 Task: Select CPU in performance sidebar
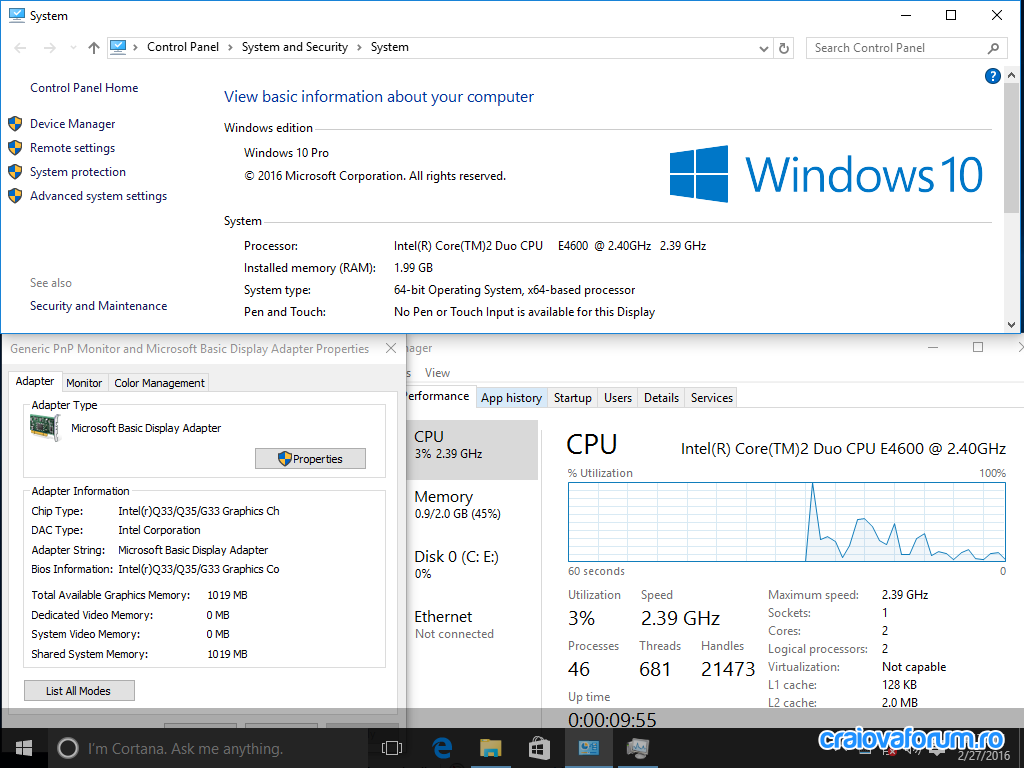pyautogui.click(x=473, y=449)
